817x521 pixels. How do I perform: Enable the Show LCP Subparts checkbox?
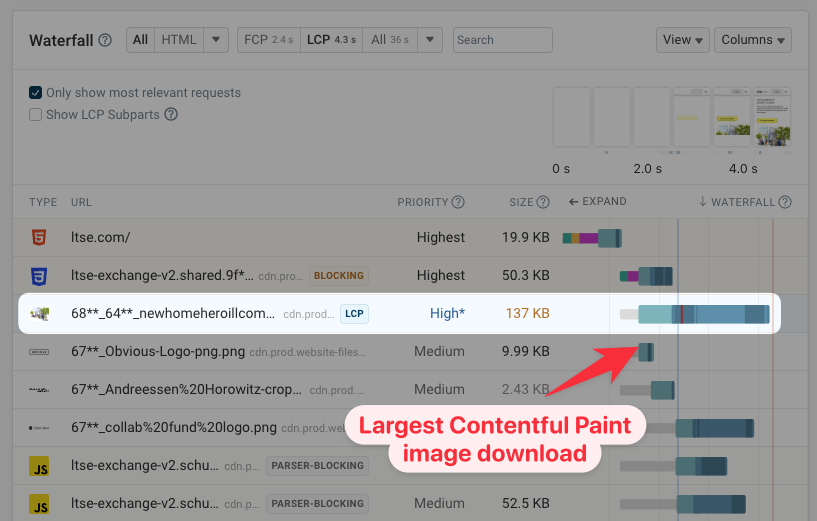(x=35, y=115)
